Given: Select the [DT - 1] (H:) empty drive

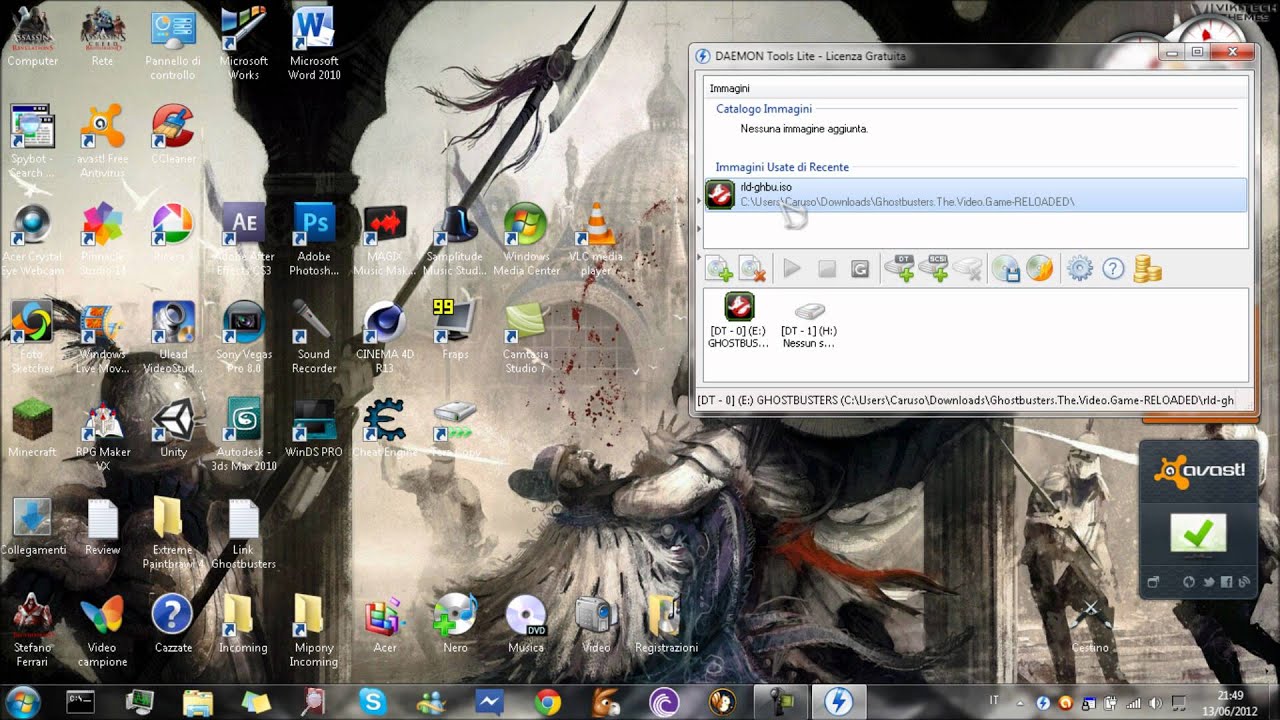Looking at the screenshot, I should (x=809, y=324).
